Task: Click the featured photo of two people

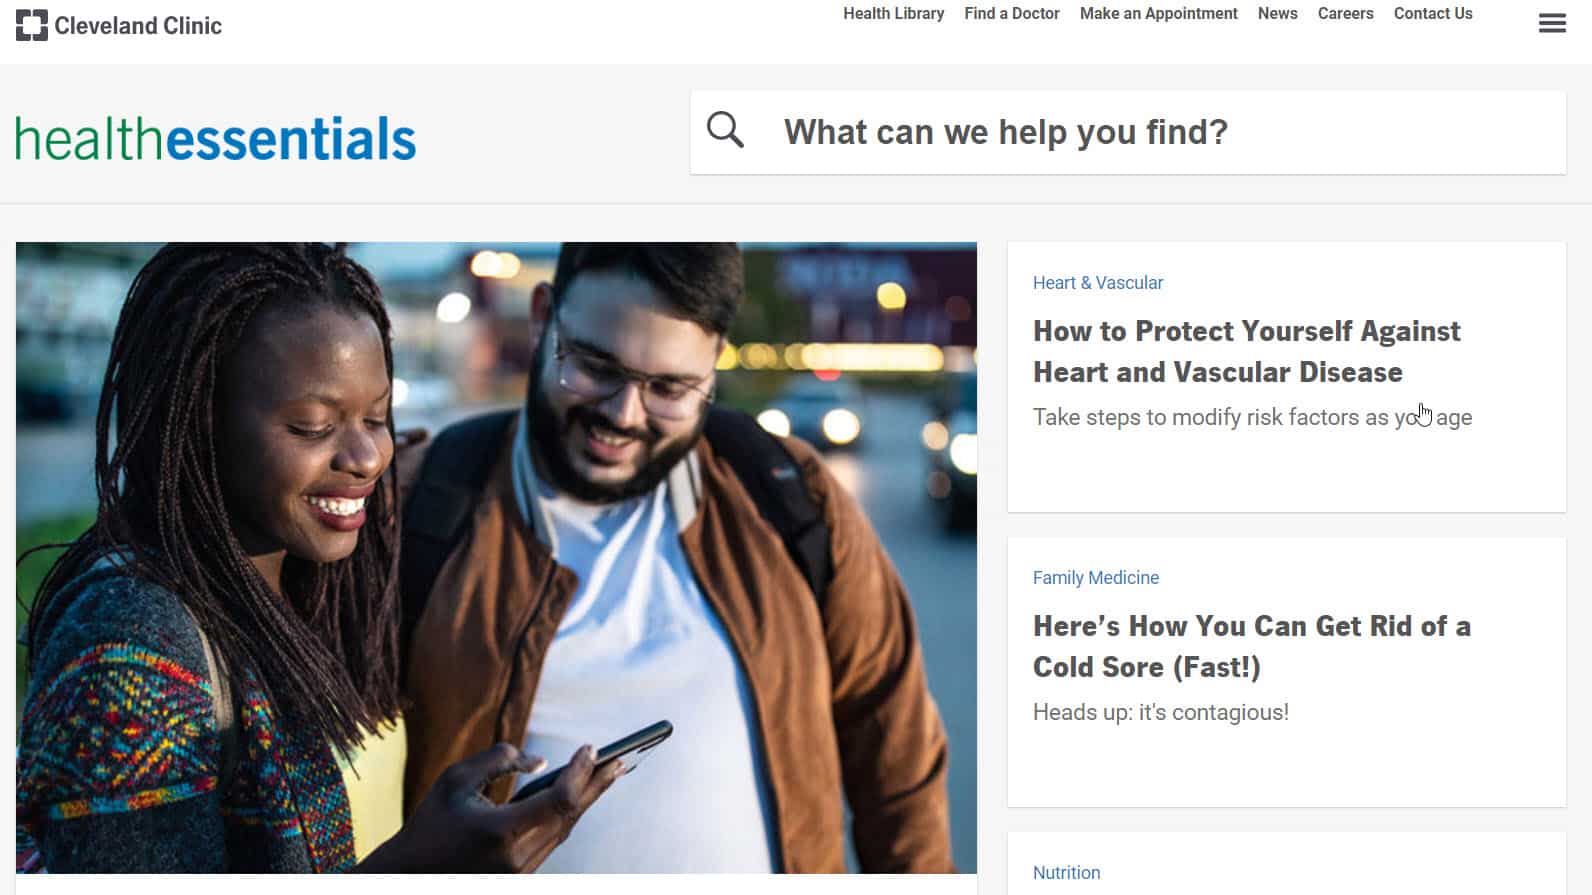Action: point(496,558)
